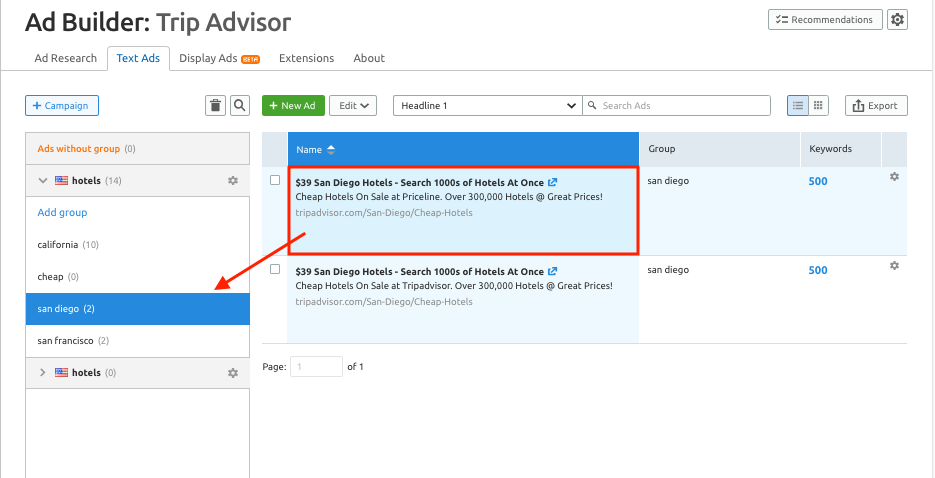Open gear menu for the Priceline ad row
Screen dimensions: 935x478
click(894, 177)
